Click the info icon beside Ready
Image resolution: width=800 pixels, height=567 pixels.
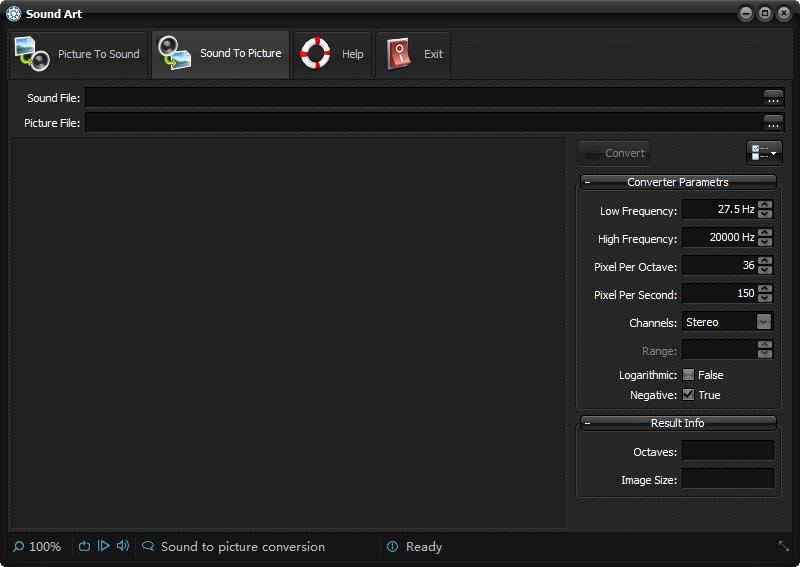(x=392, y=547)
